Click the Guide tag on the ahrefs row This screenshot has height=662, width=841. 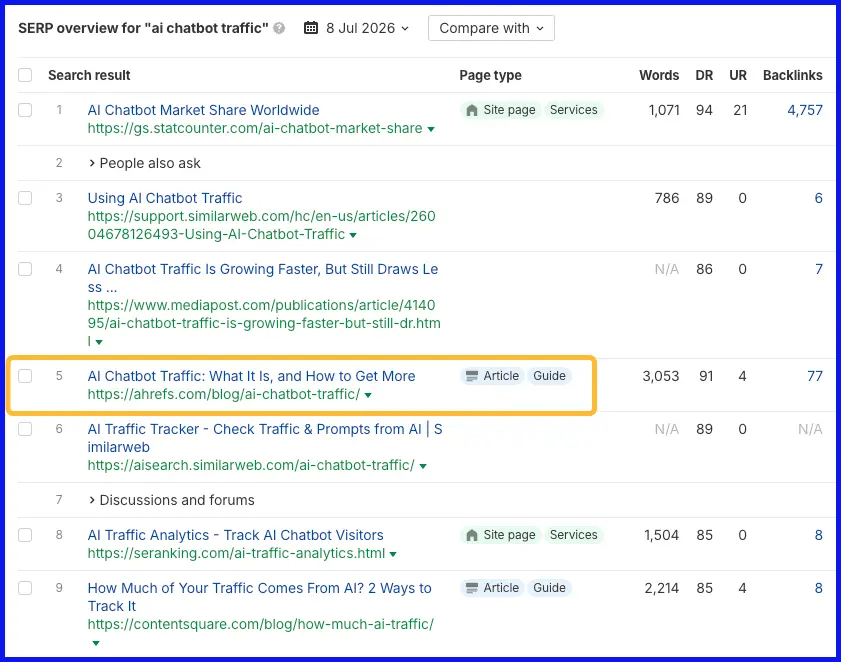click(549, 376)
